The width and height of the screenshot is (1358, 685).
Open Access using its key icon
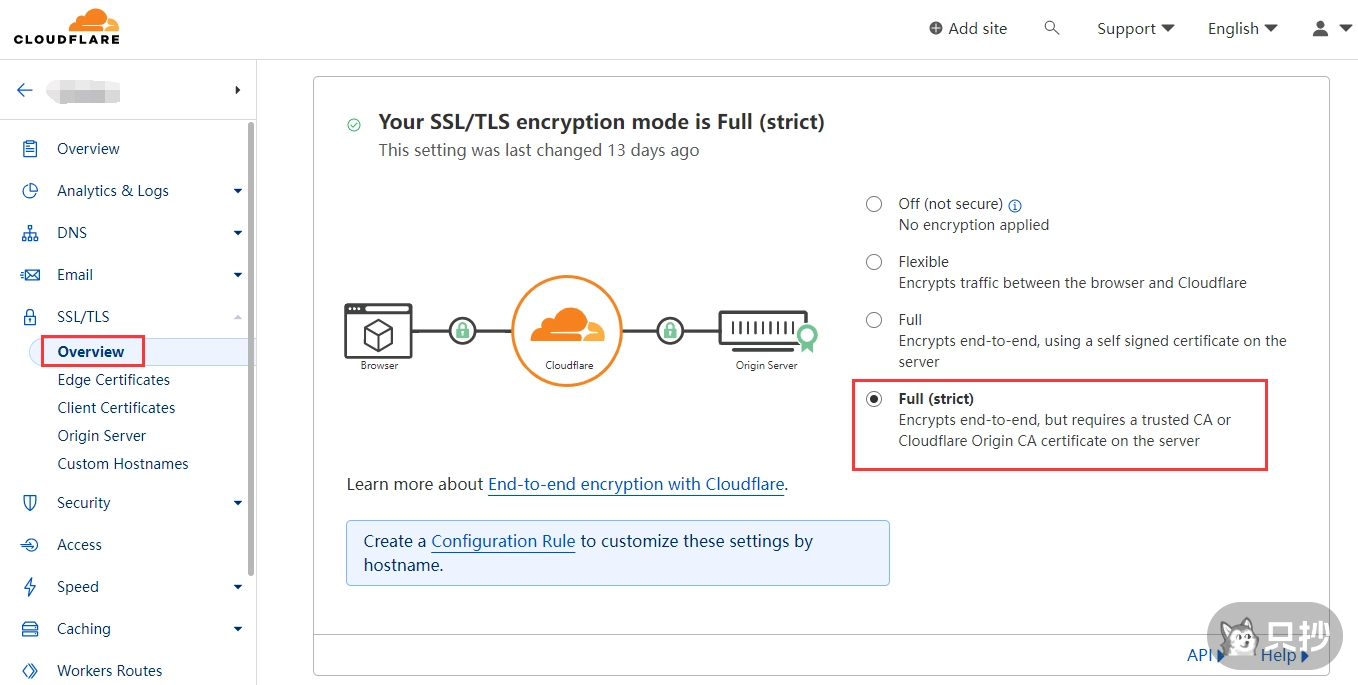coord(30,544)
